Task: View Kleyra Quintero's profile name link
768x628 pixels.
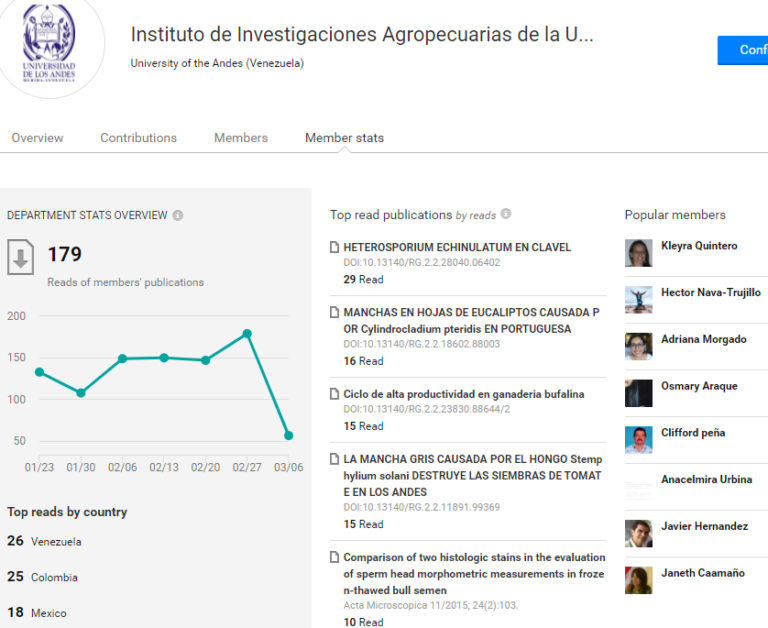Action: (699, 246)
